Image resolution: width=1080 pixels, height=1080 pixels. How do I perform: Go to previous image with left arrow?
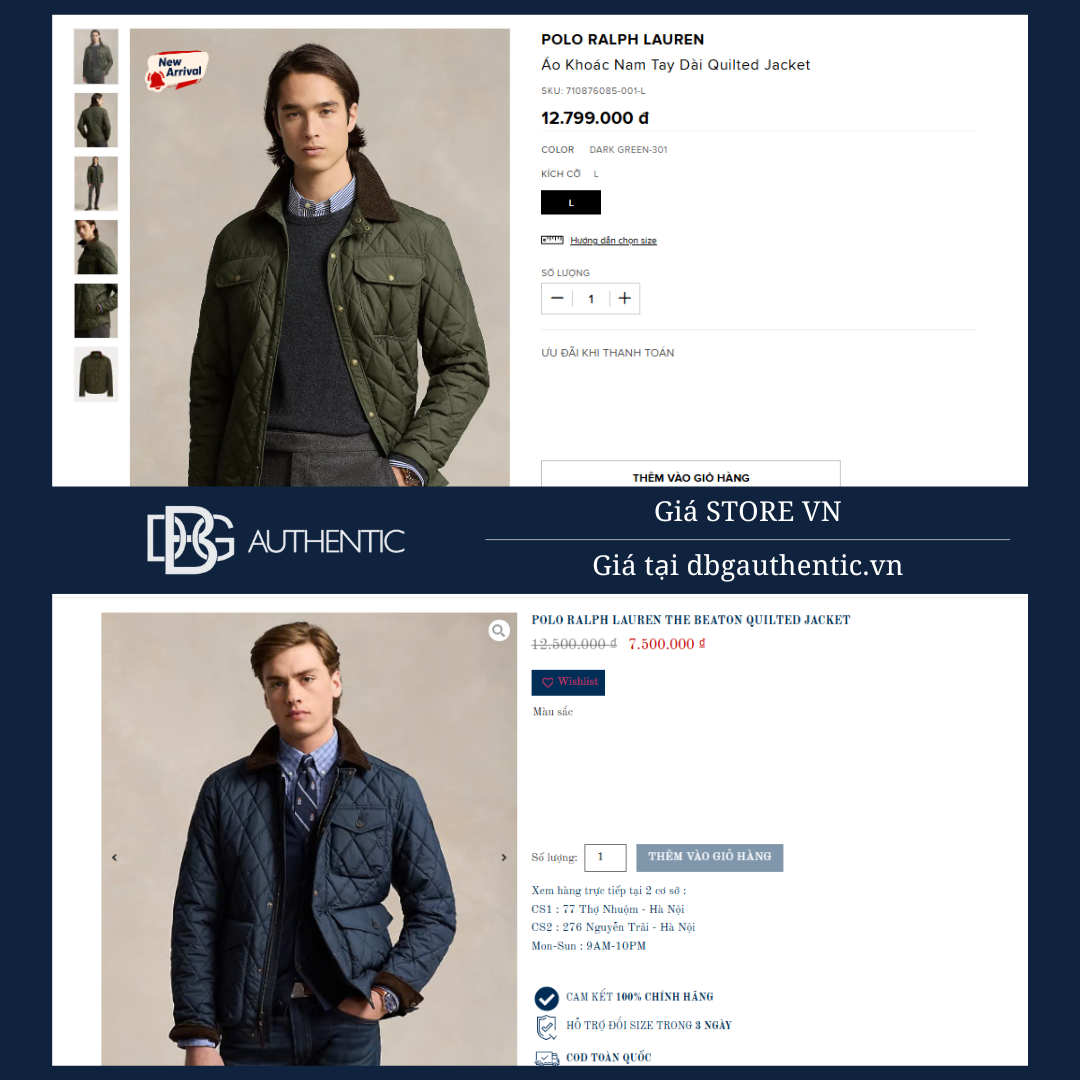click(x=114, y=858)
